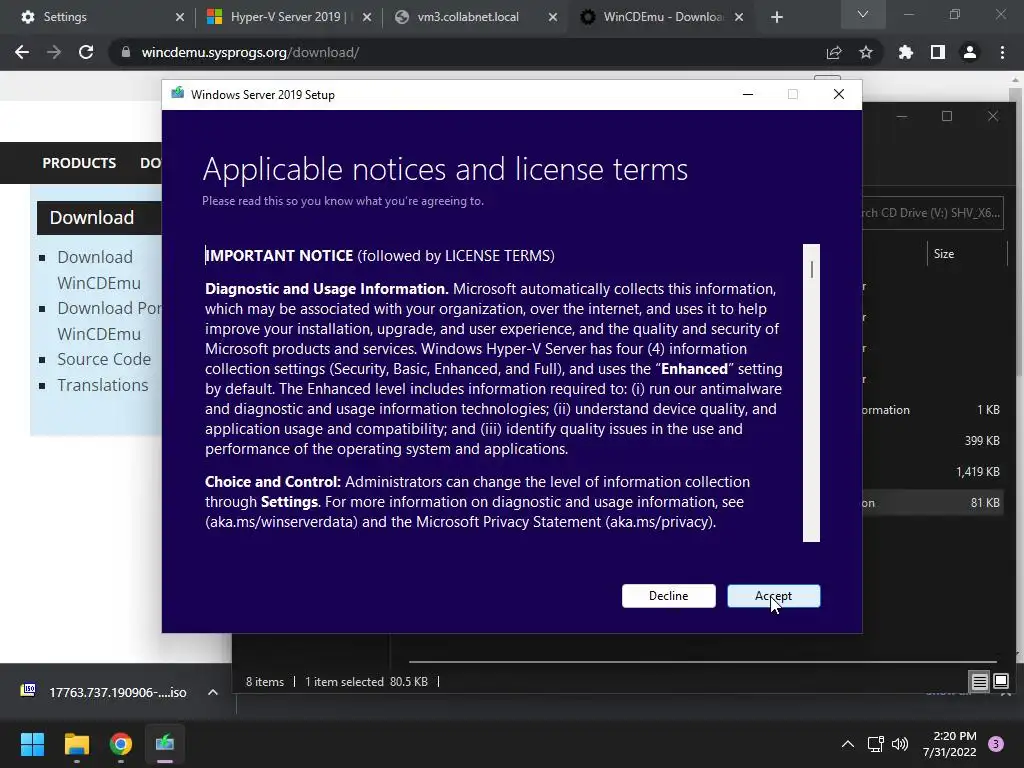This screenshot has width=1024, height=768.
Task: Select the 81 KB file row in Explorer
Action: (x=931, y=503)
